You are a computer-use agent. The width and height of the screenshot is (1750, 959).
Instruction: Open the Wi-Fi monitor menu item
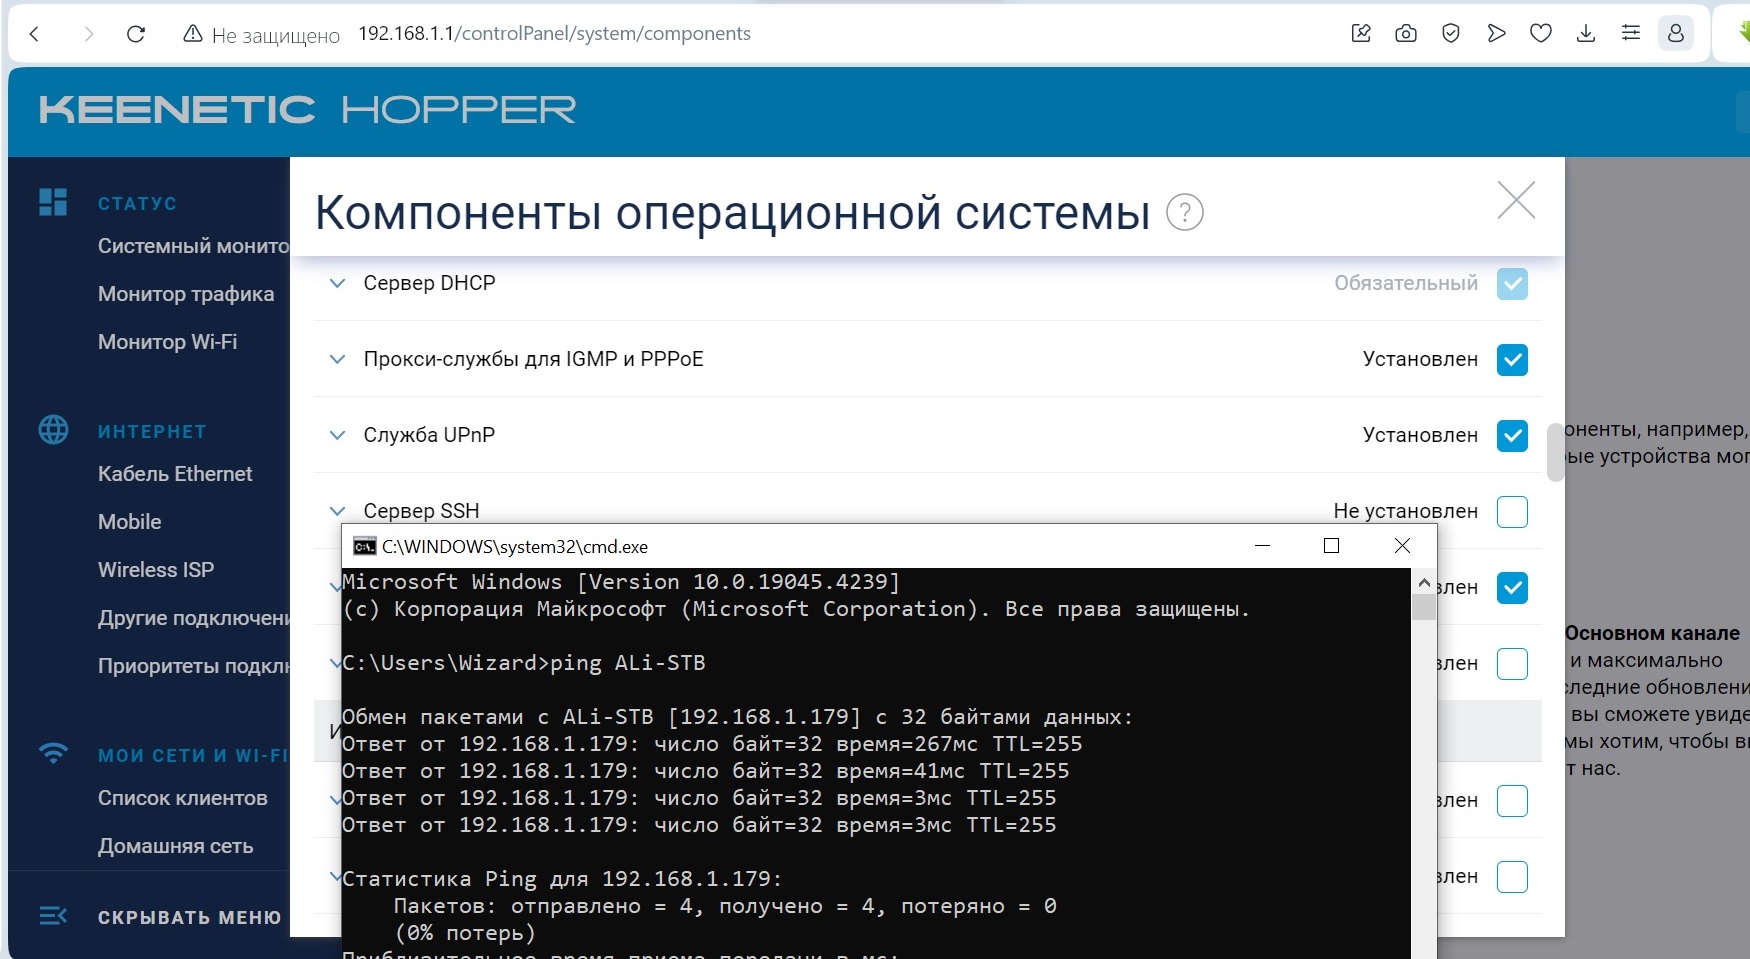coord(168,342)
